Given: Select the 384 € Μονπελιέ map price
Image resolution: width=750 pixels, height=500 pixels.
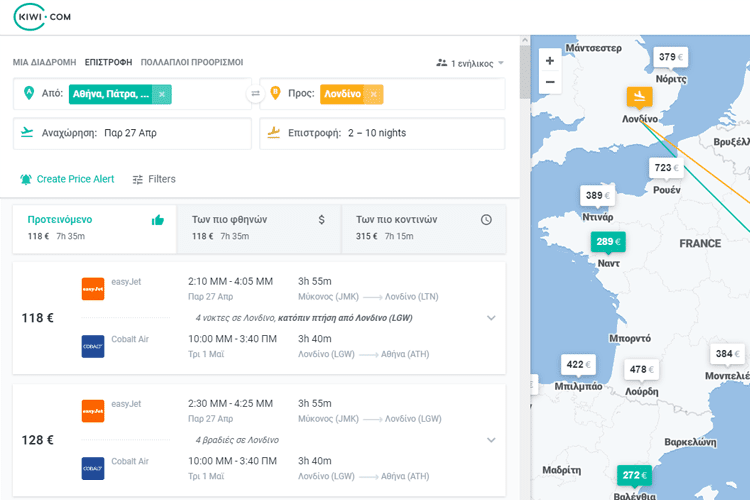Looking at the screenshot, I should click(728, 354).
